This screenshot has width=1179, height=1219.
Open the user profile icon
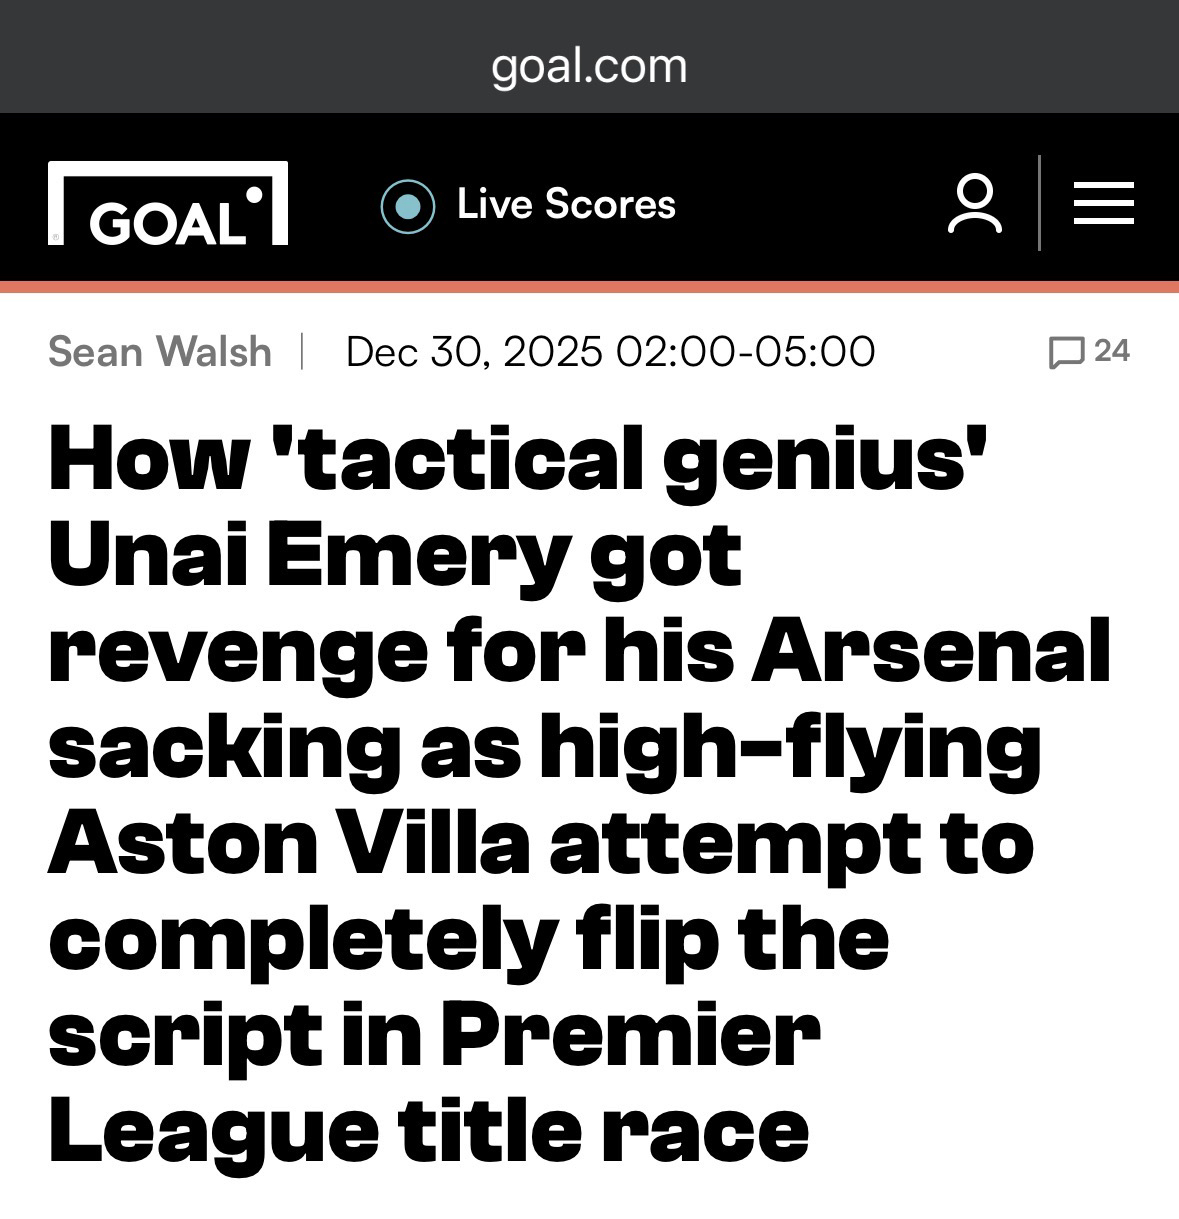[x=974, y=204]
